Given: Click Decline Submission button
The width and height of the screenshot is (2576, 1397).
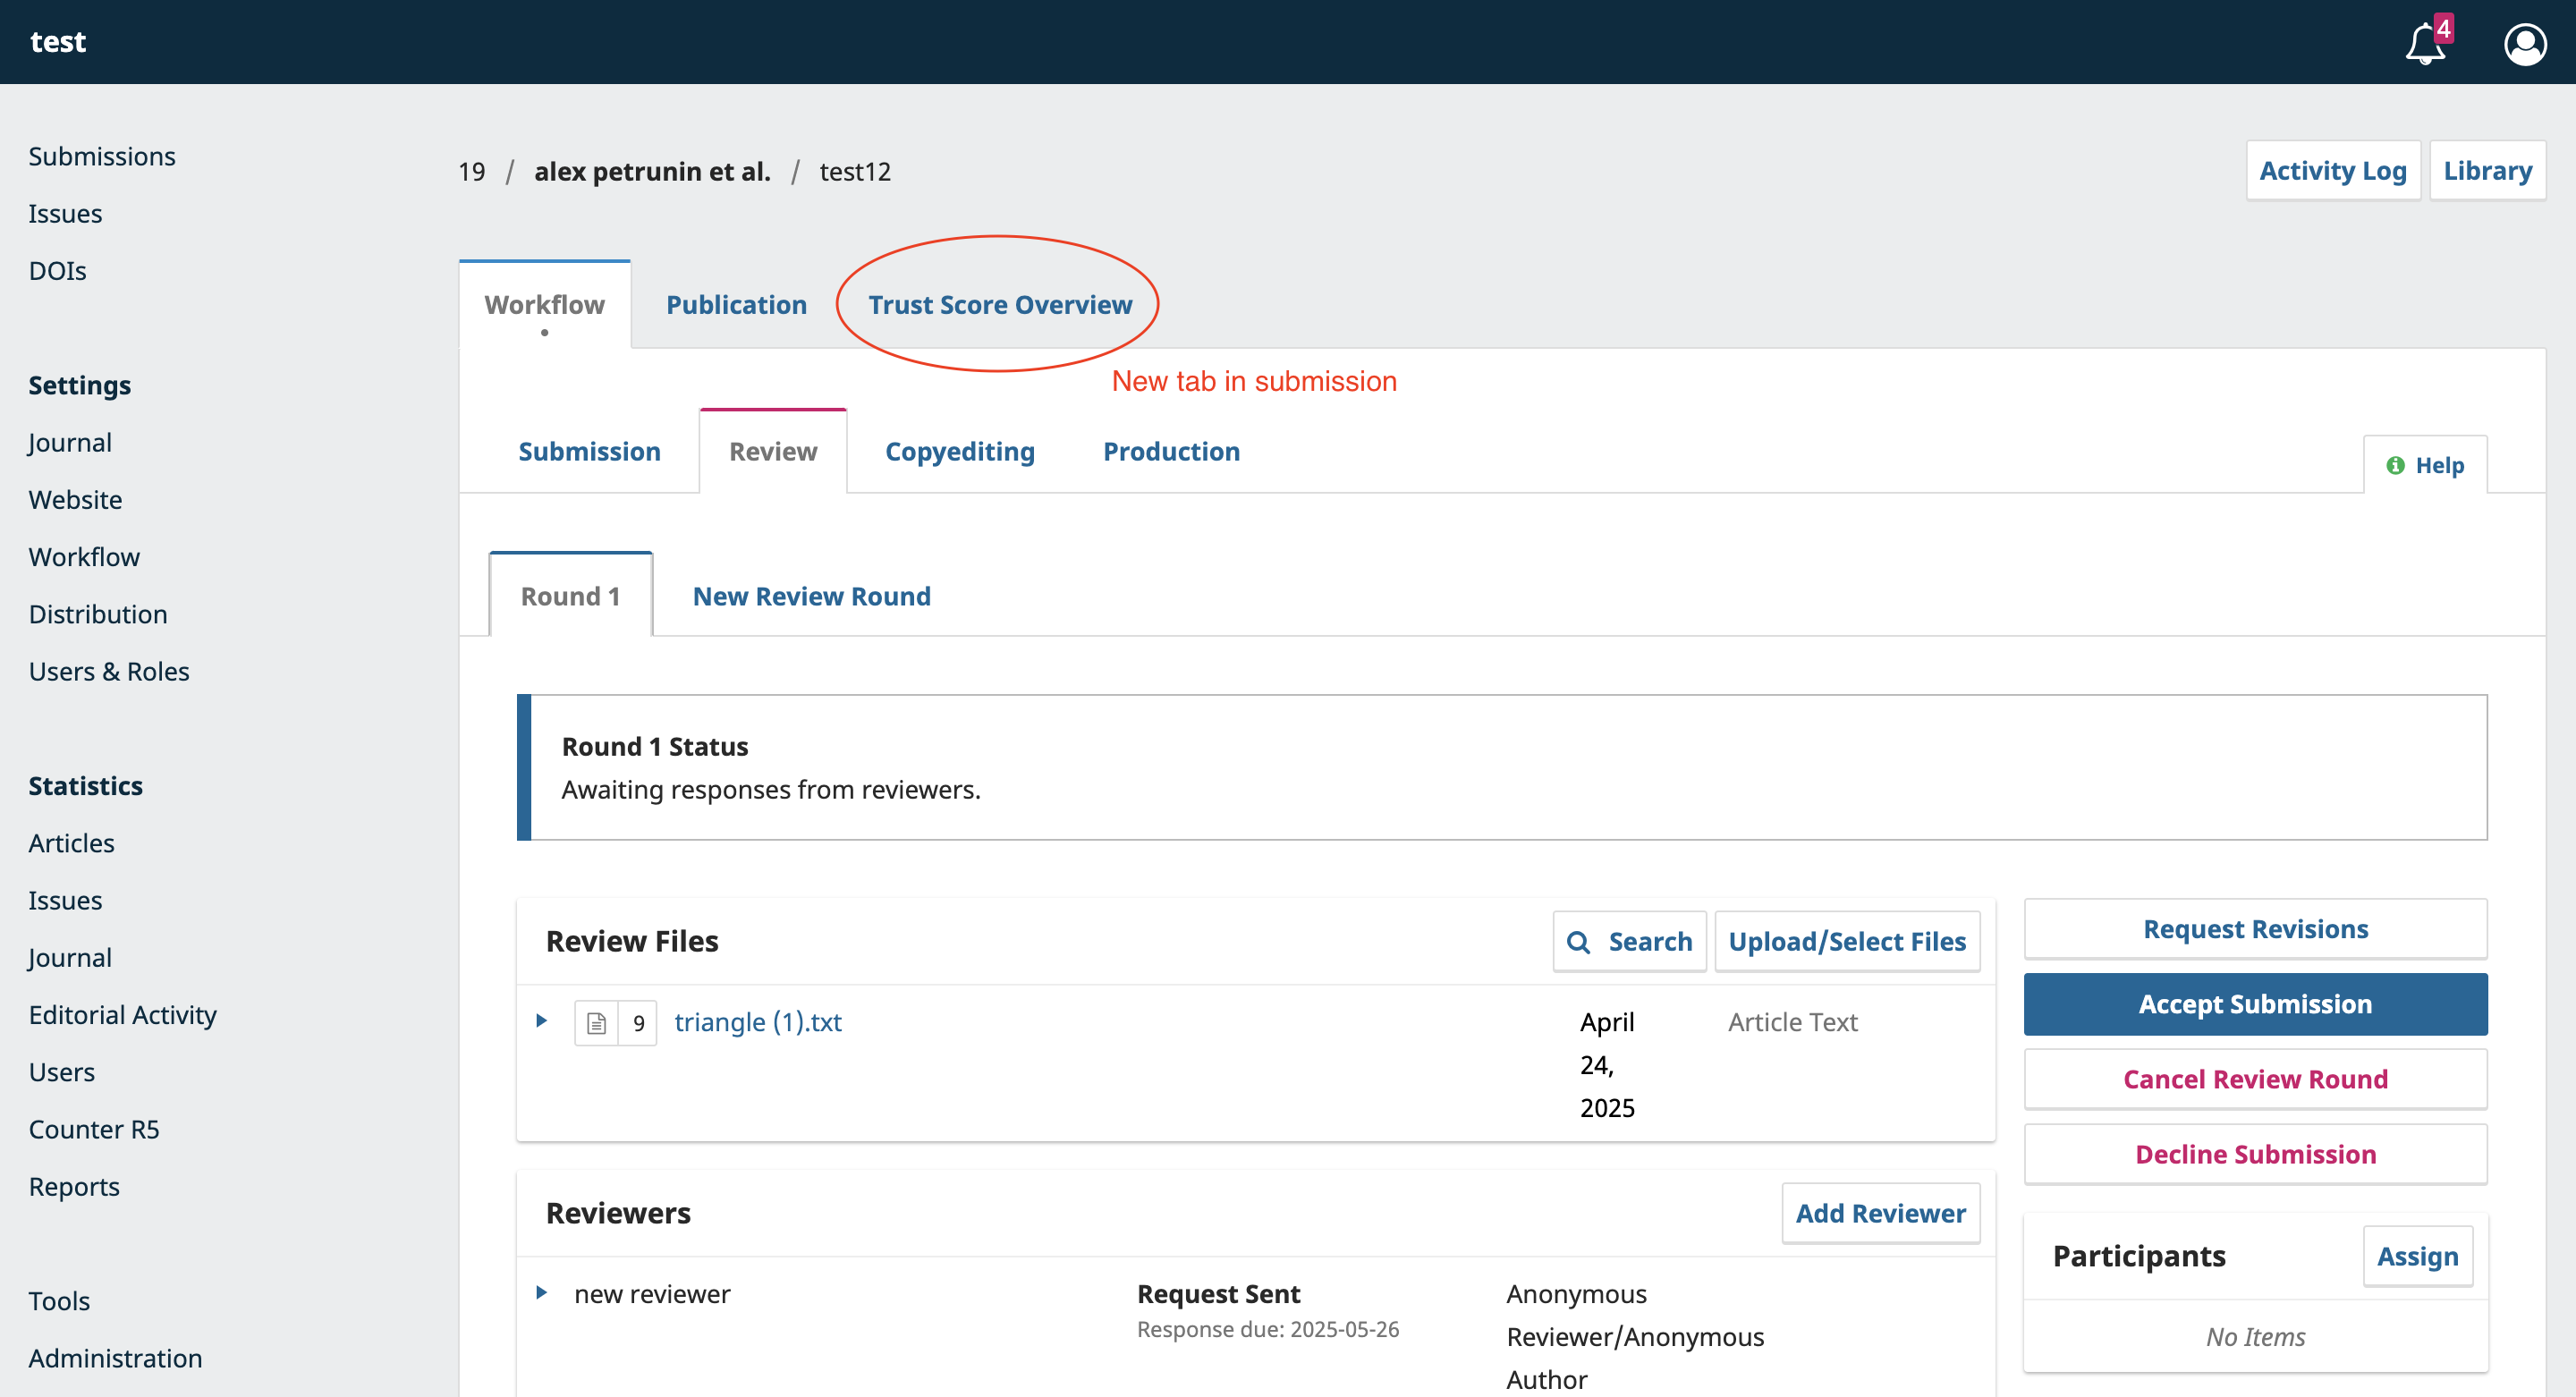Looking at the screenshot, I should (2254, 1154).
